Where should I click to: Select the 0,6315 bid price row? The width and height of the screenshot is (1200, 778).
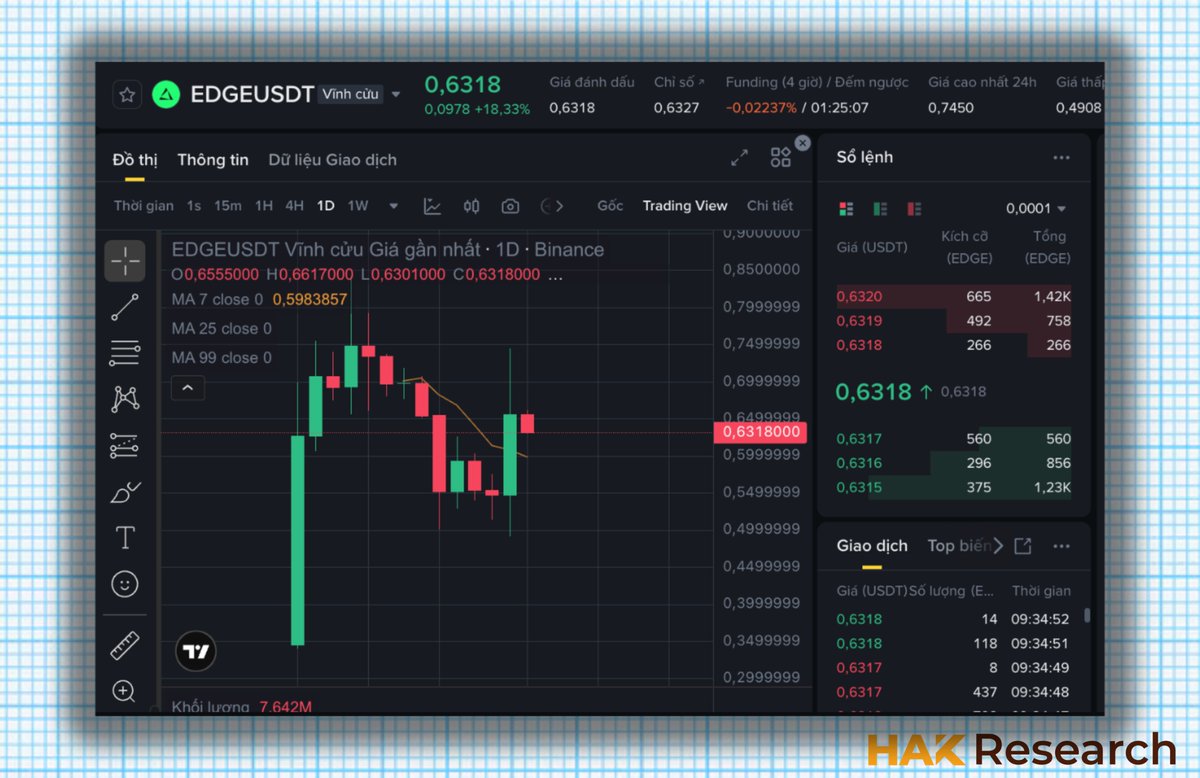coord(953,487)
